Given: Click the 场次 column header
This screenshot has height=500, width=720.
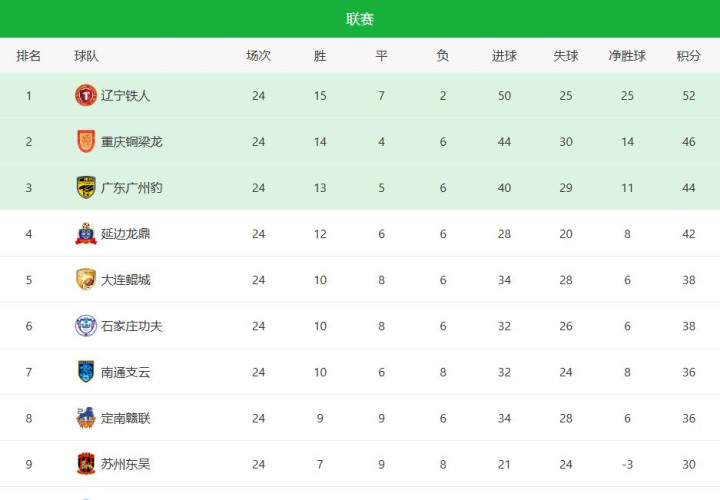Looking at the screenshot, I should (x=258, y=56).
